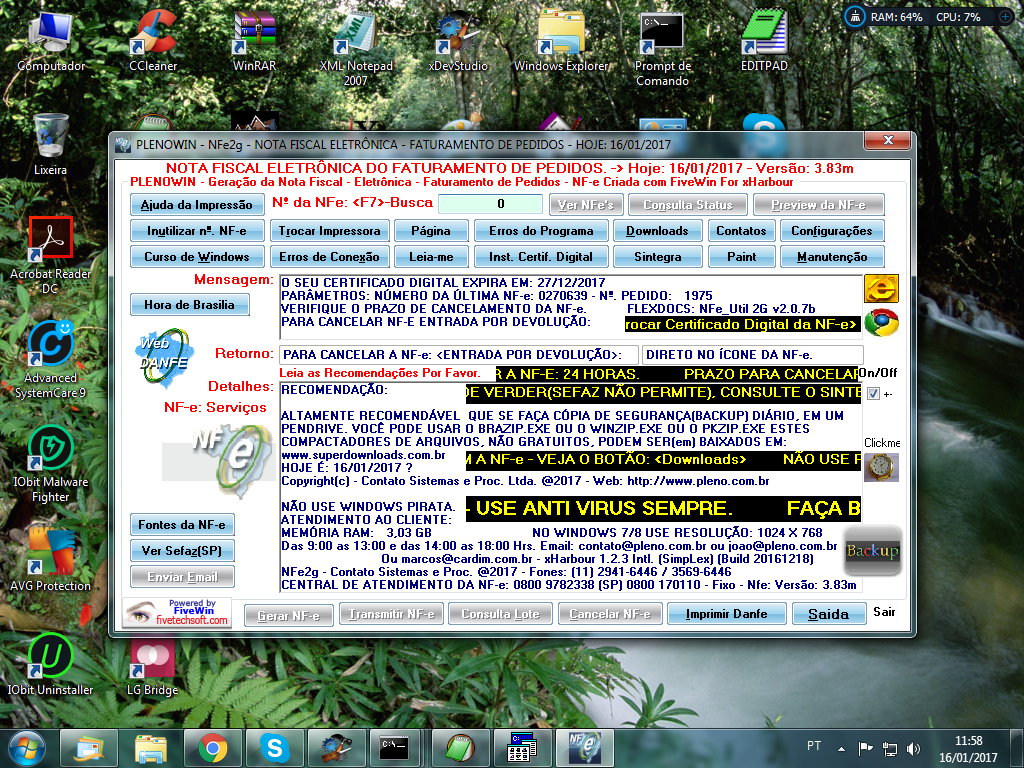Open Curso de Windows
Screen dimensions: 1024x768
tap(197, 257)
